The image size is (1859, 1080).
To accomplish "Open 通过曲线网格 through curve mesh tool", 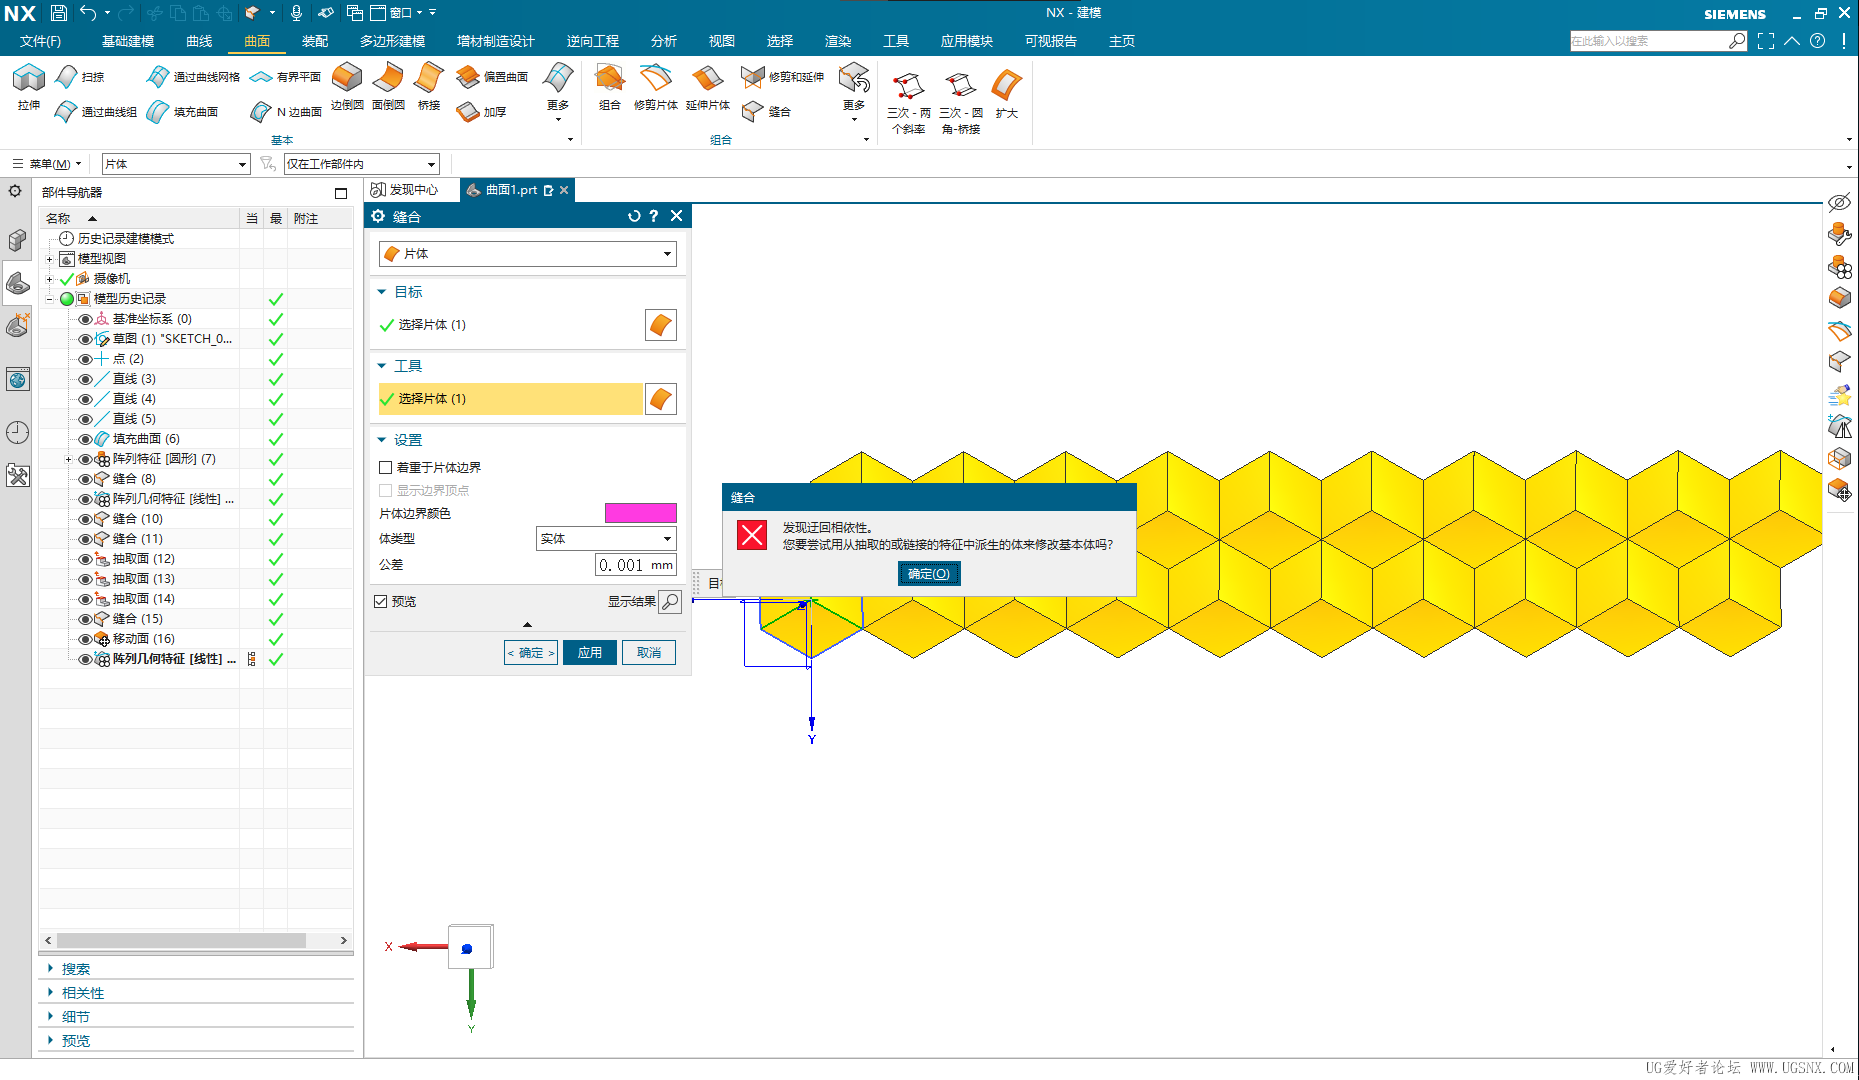I will tap(193, 77).
